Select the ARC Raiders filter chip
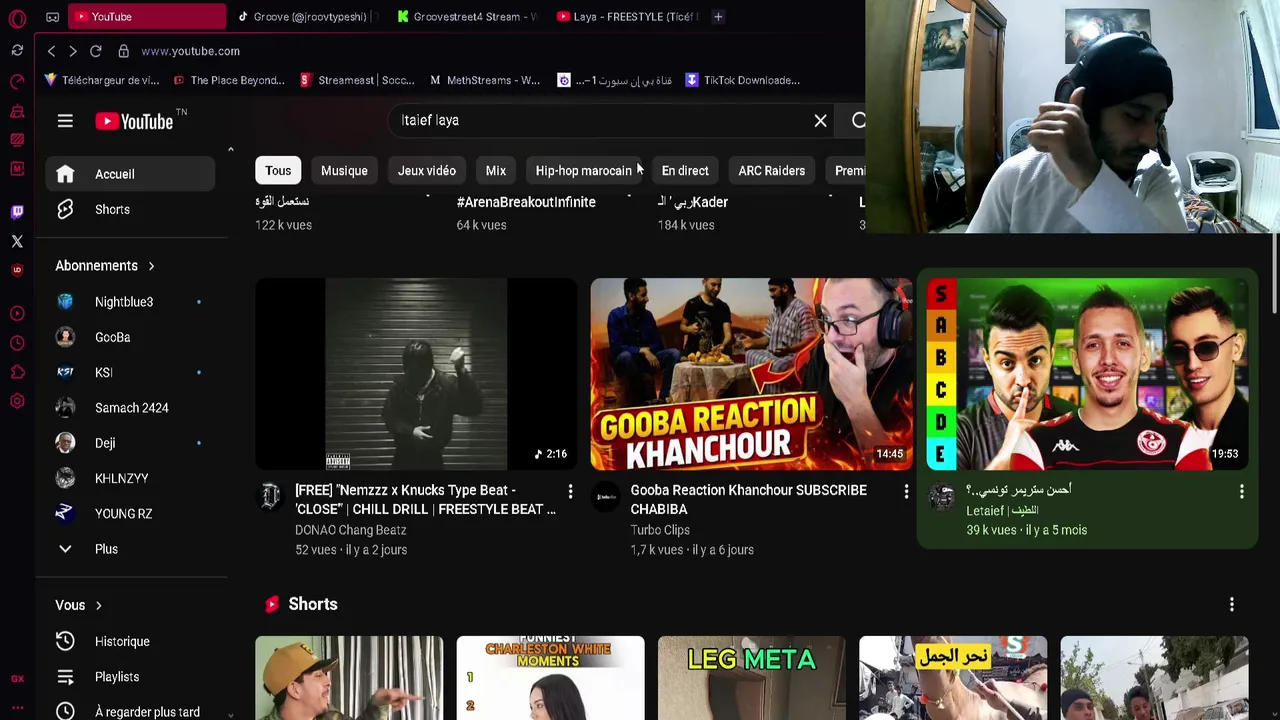This screenshot has height=720, width=1280. pyautogui.click(x=771, y=171)
